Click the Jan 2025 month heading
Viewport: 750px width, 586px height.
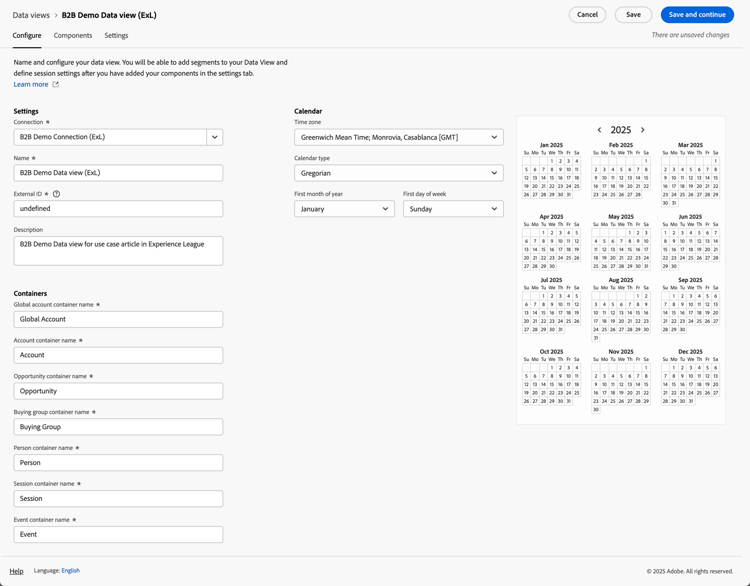click(551, 145)
